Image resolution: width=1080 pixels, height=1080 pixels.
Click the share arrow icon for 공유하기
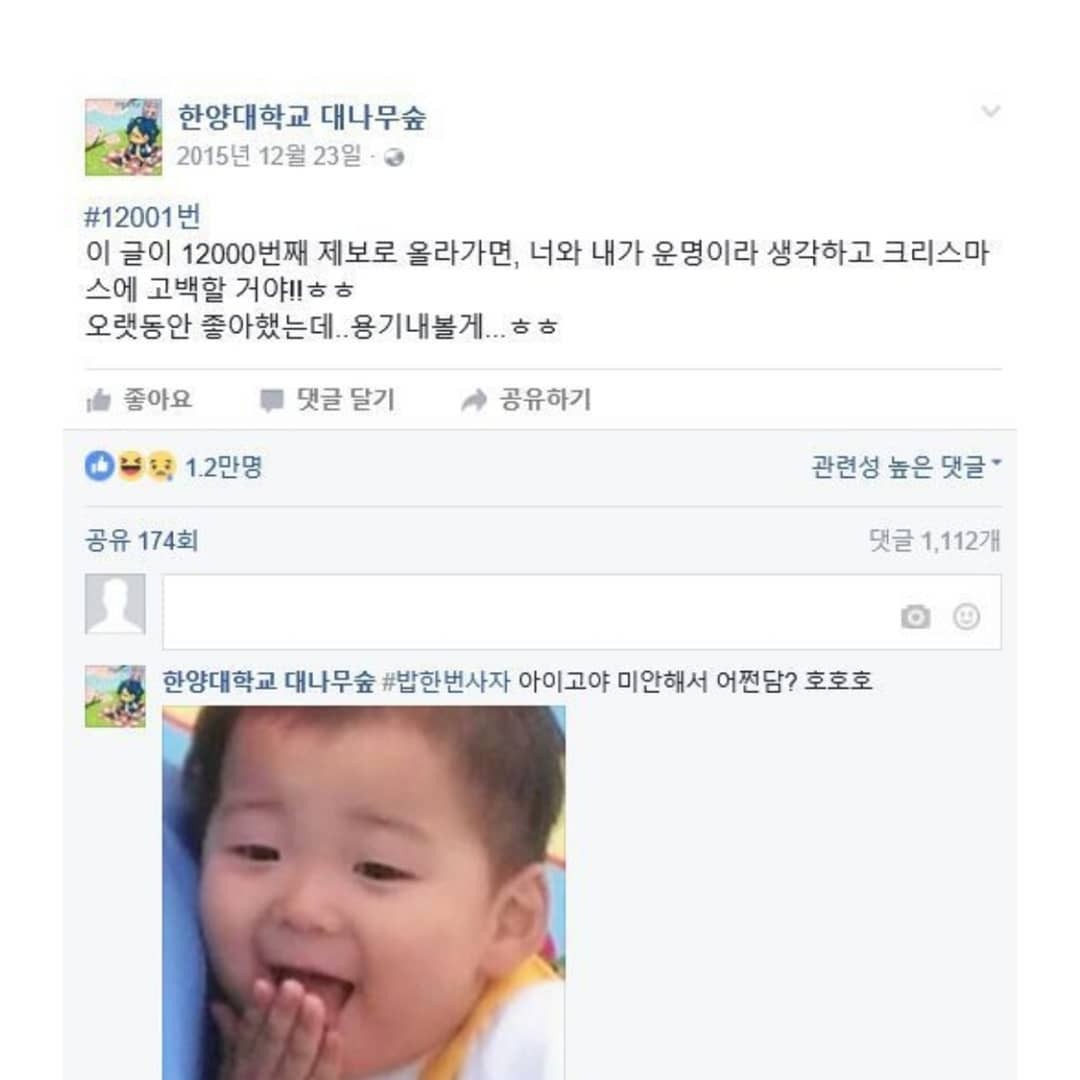(x=473, y=401)
